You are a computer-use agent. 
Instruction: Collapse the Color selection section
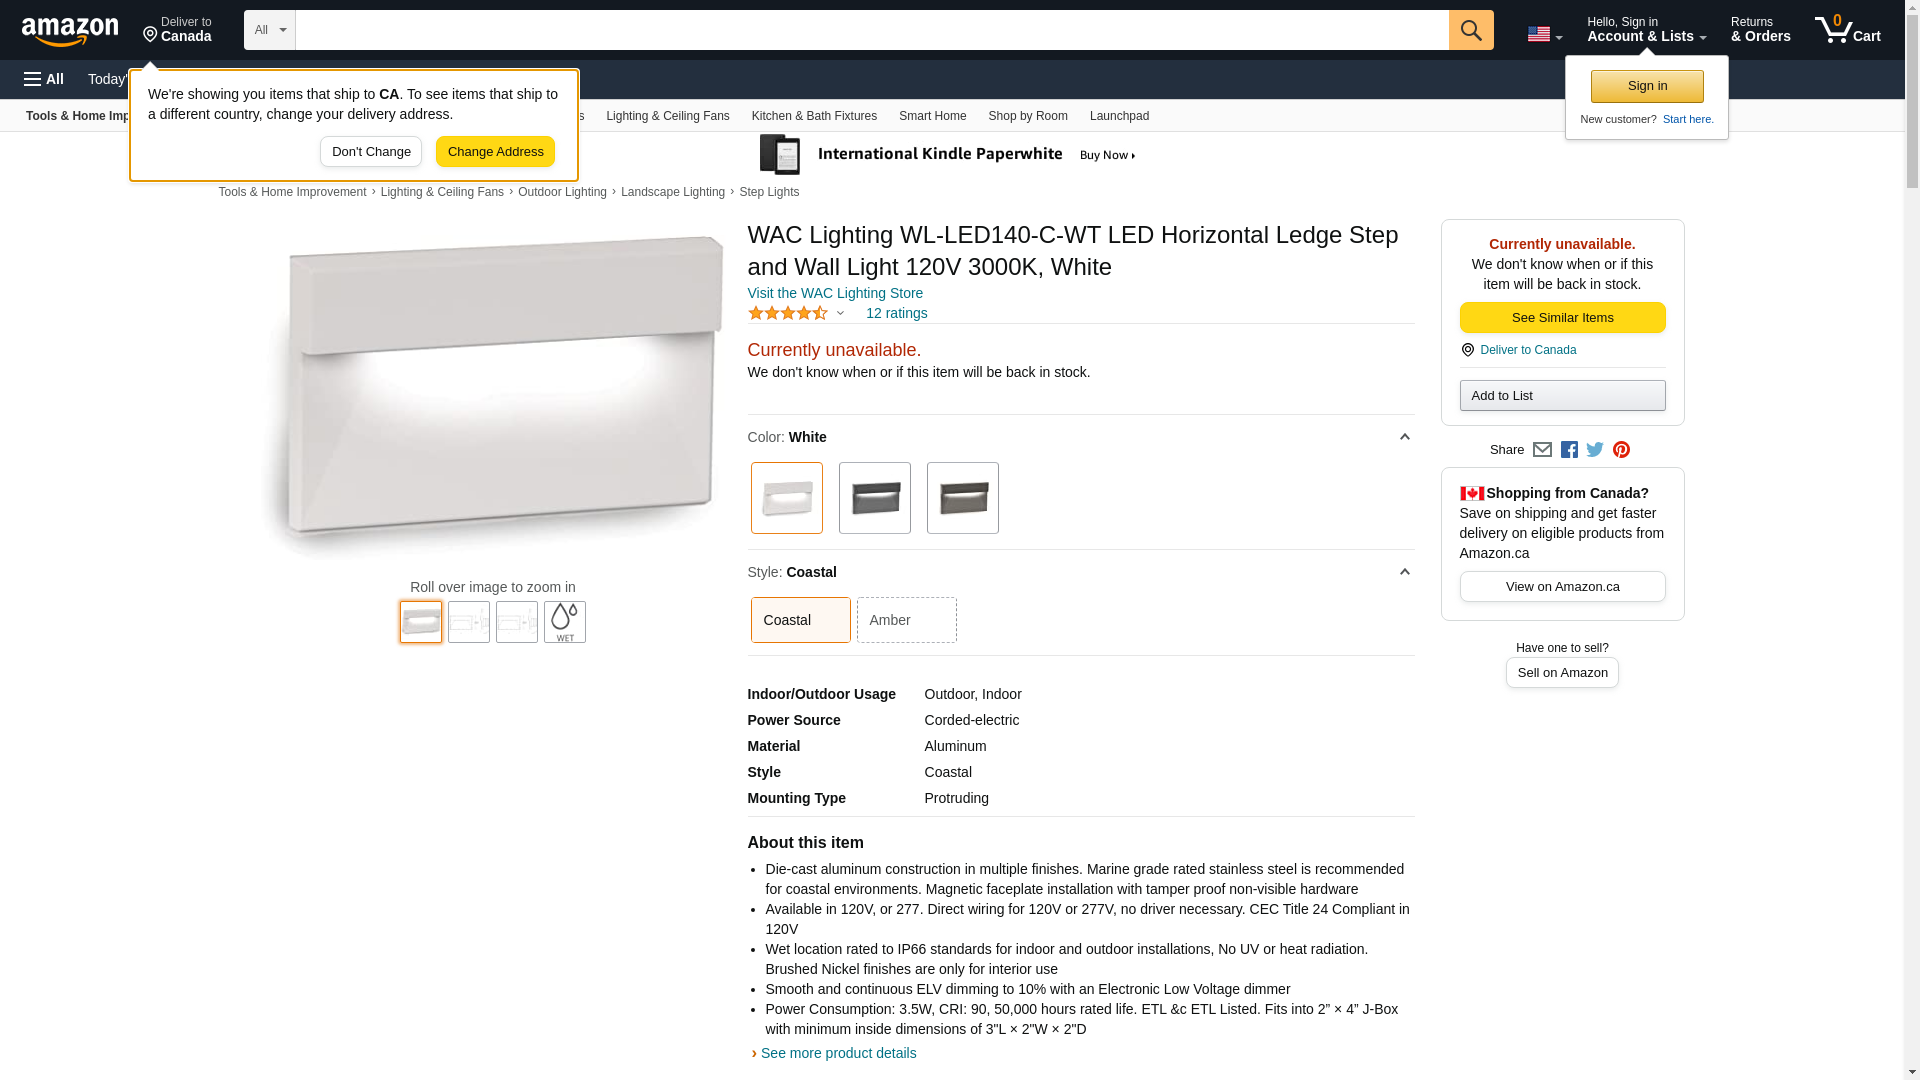click(1404, 437)
